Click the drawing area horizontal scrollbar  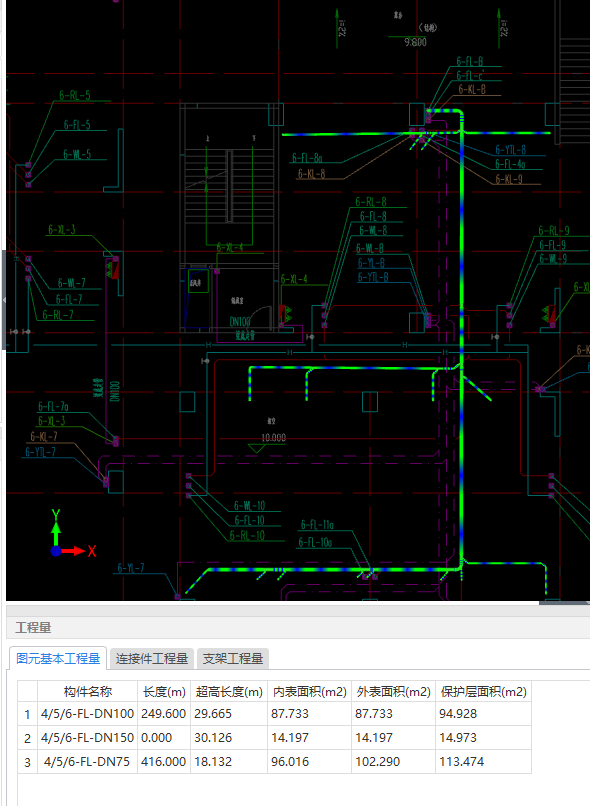564,602
